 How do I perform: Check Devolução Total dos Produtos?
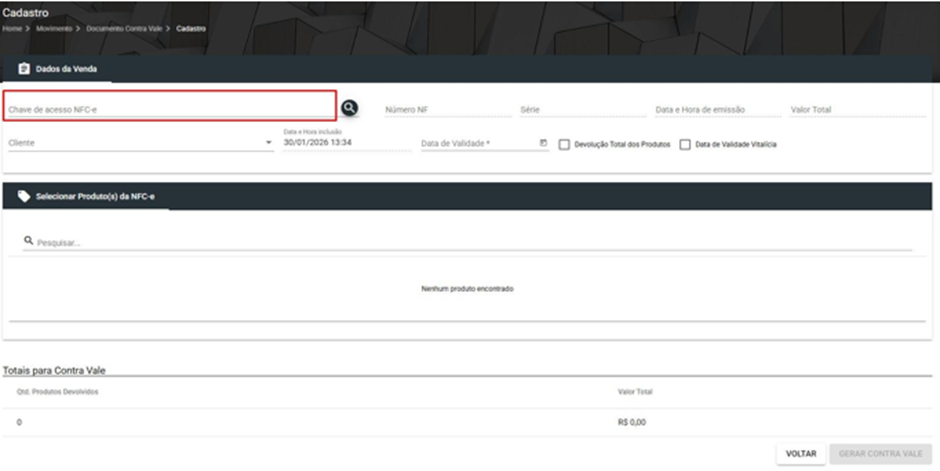pyautogui.click(x=564, y=144)
